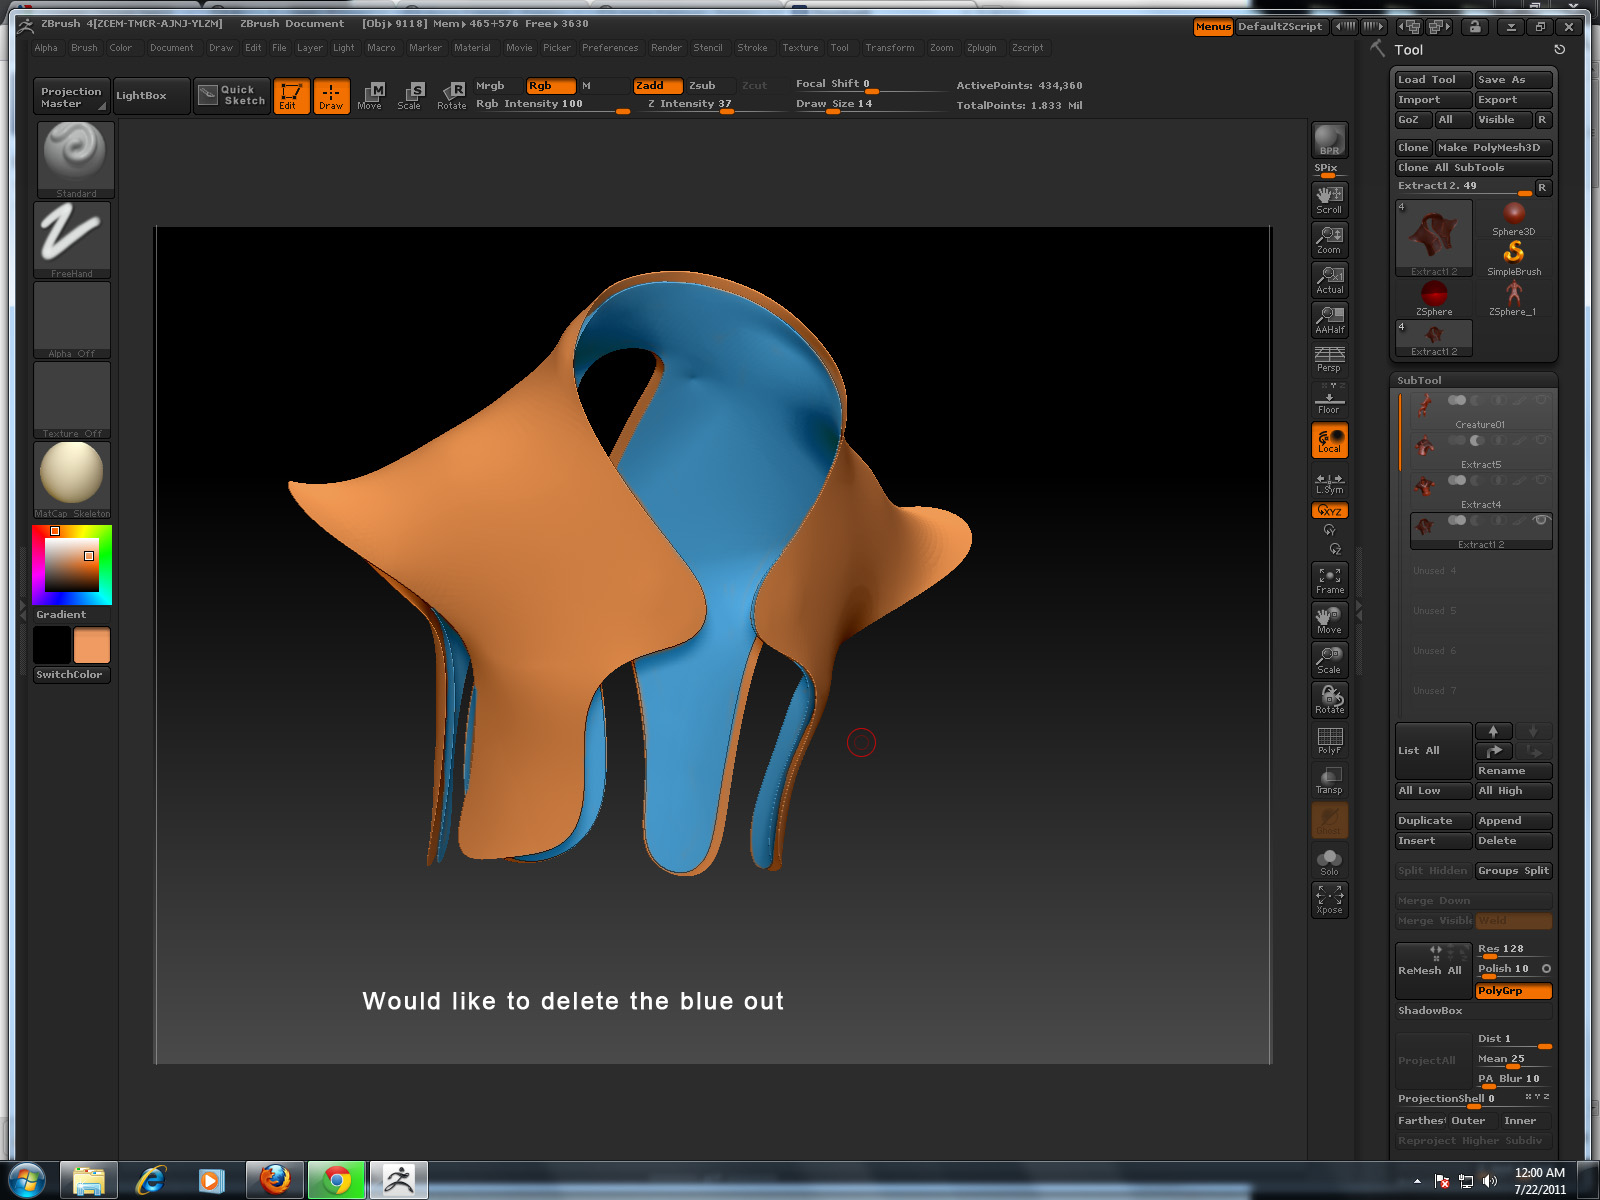The height and width of the screenshot is (1200, 1600).
Task: Open the Preferences menu
Action: click(x=610, y=48)
